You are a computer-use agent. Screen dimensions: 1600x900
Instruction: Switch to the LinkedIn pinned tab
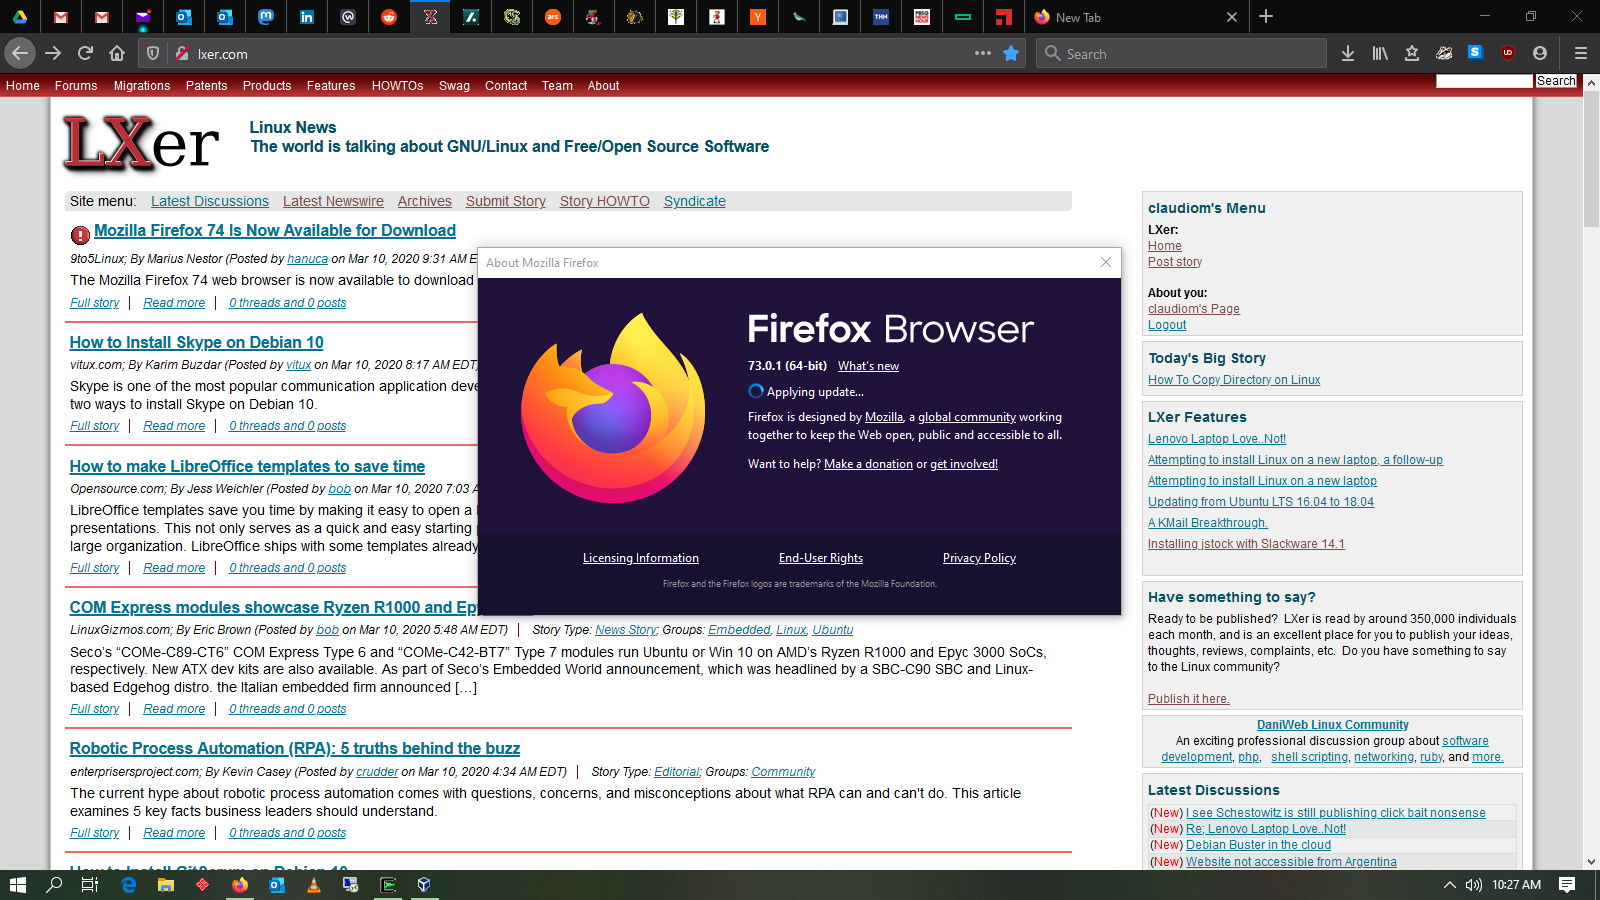(307, 17)
